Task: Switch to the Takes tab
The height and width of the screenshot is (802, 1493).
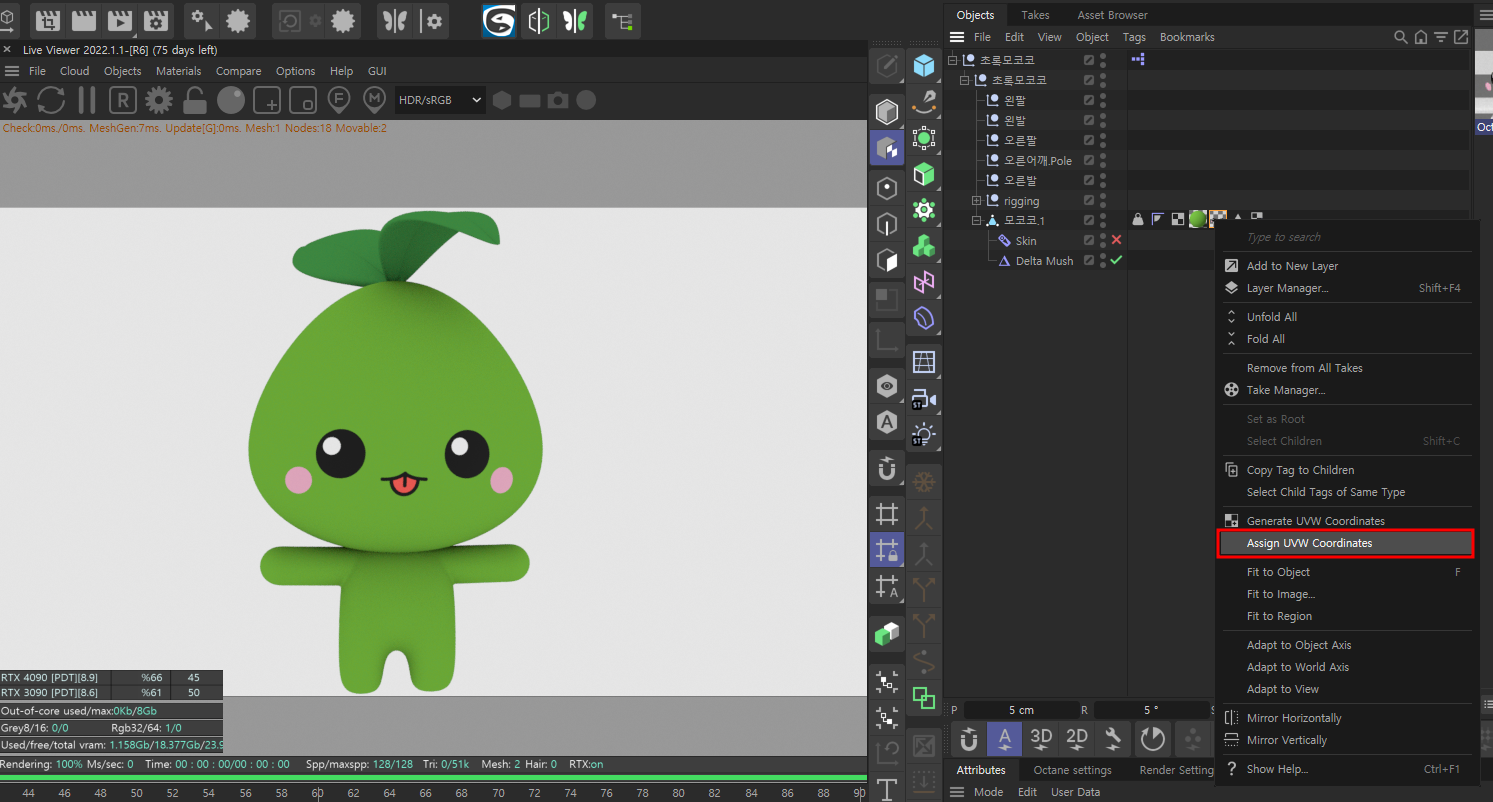Action: tap(1035, 15)
